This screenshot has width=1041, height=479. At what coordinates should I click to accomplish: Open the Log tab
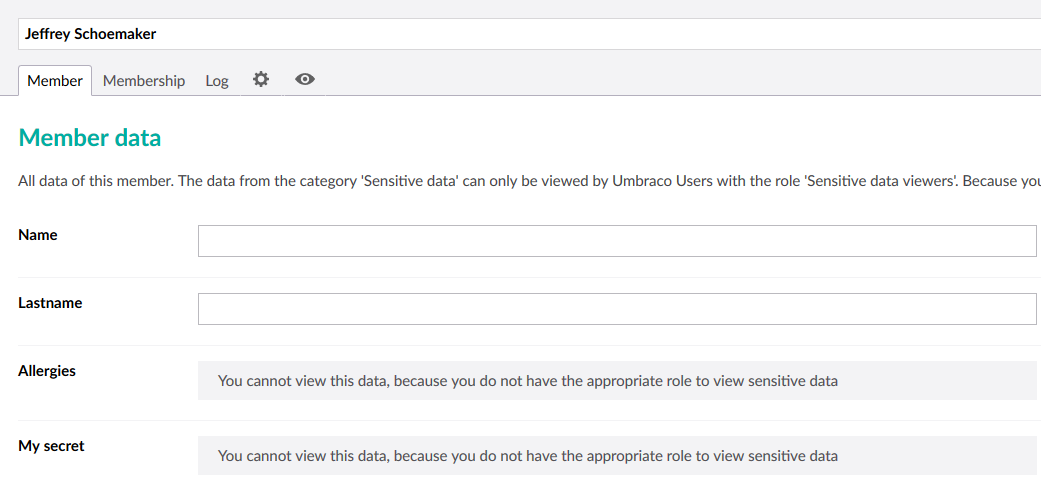[x=217, y=81]
